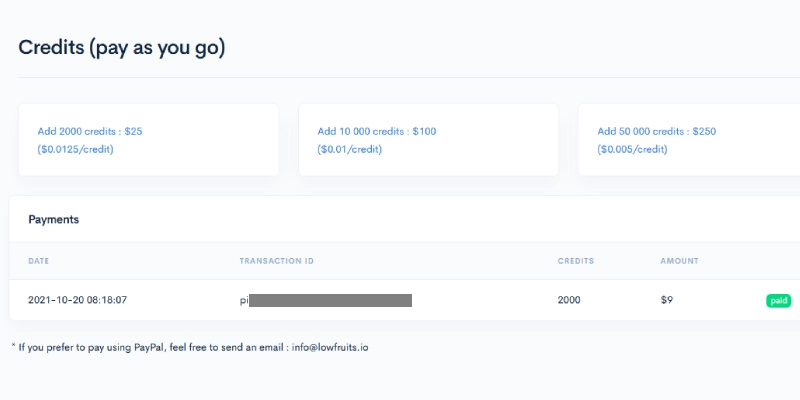Click the redacted transaction ID starting with pi
This screenshot has height=400, width=800.
326,301
